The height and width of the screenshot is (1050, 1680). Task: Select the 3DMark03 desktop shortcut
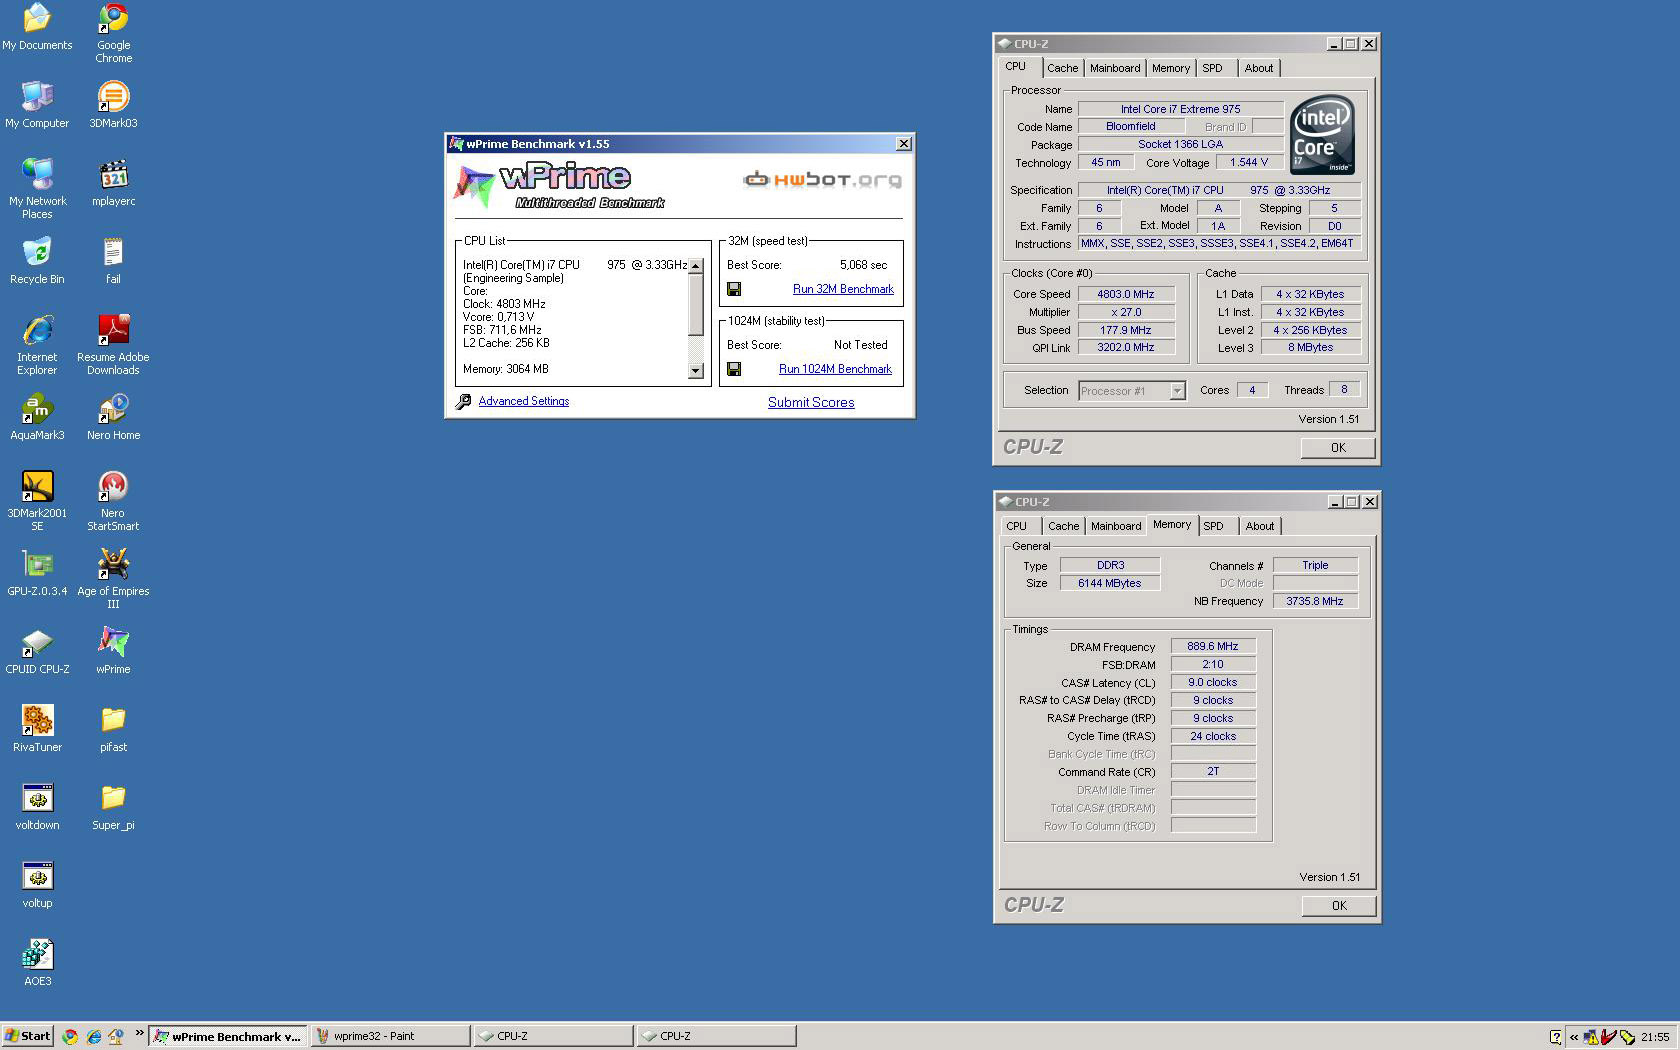point(113,106)
